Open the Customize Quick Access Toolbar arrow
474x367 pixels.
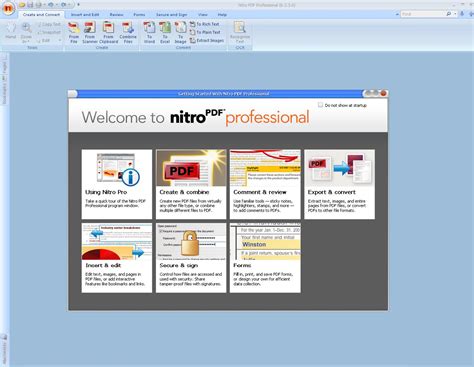(x=79, y=5)
